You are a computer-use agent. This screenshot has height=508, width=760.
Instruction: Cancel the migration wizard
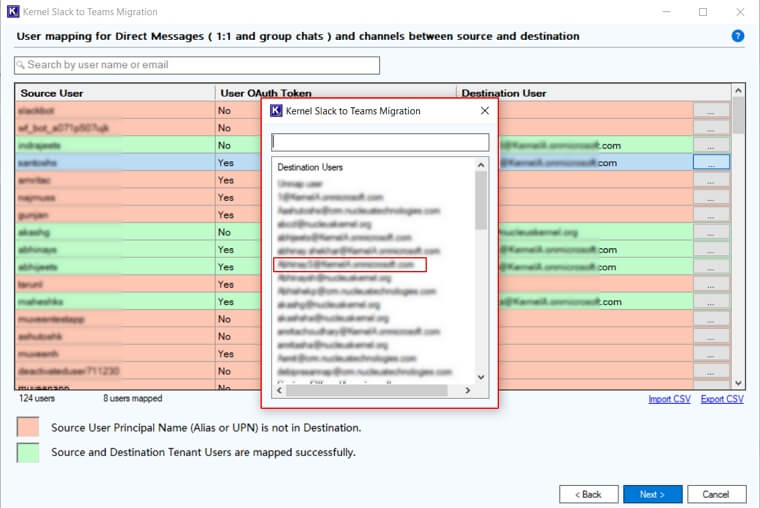pyautogui.click(x=716, y=494)
